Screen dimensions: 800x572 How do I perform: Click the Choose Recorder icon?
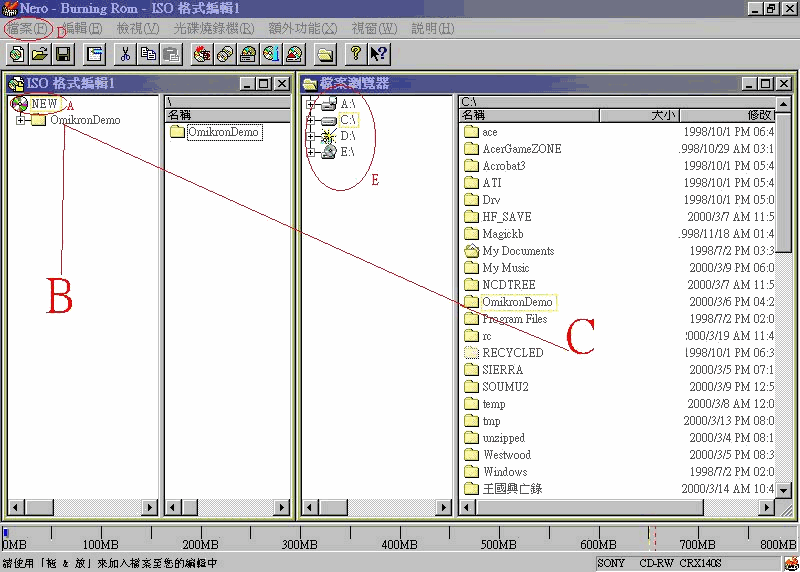248,54
